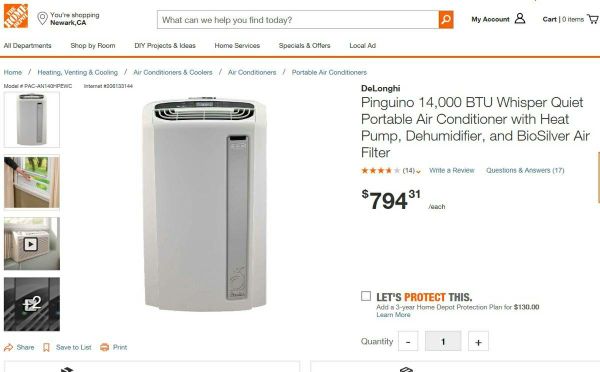Screen dimensions: 600x372
Task: Click the Share arrow icon
Action: (8, 347)
